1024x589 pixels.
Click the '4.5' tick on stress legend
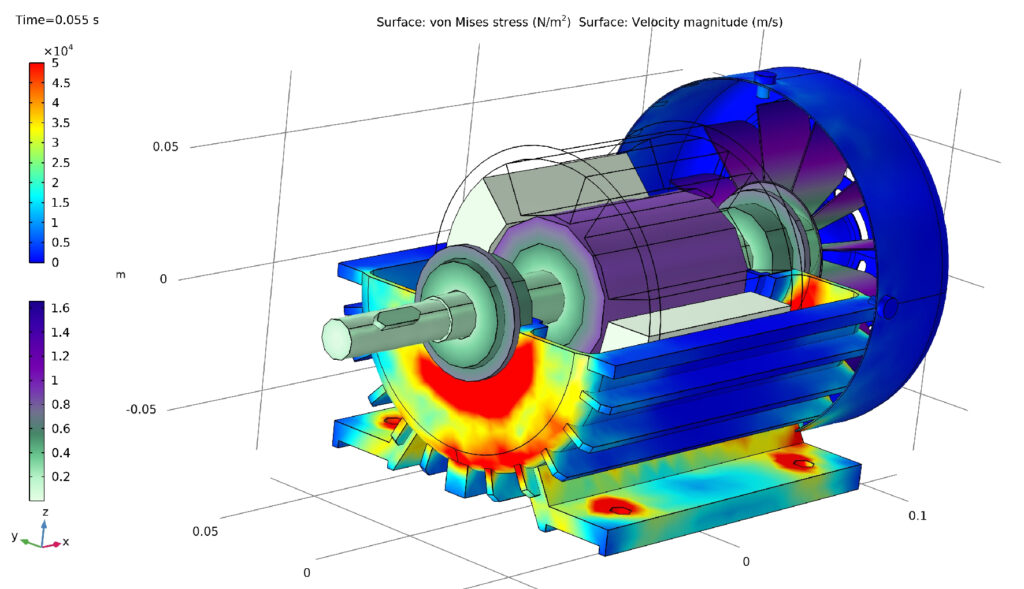[61, 83]
